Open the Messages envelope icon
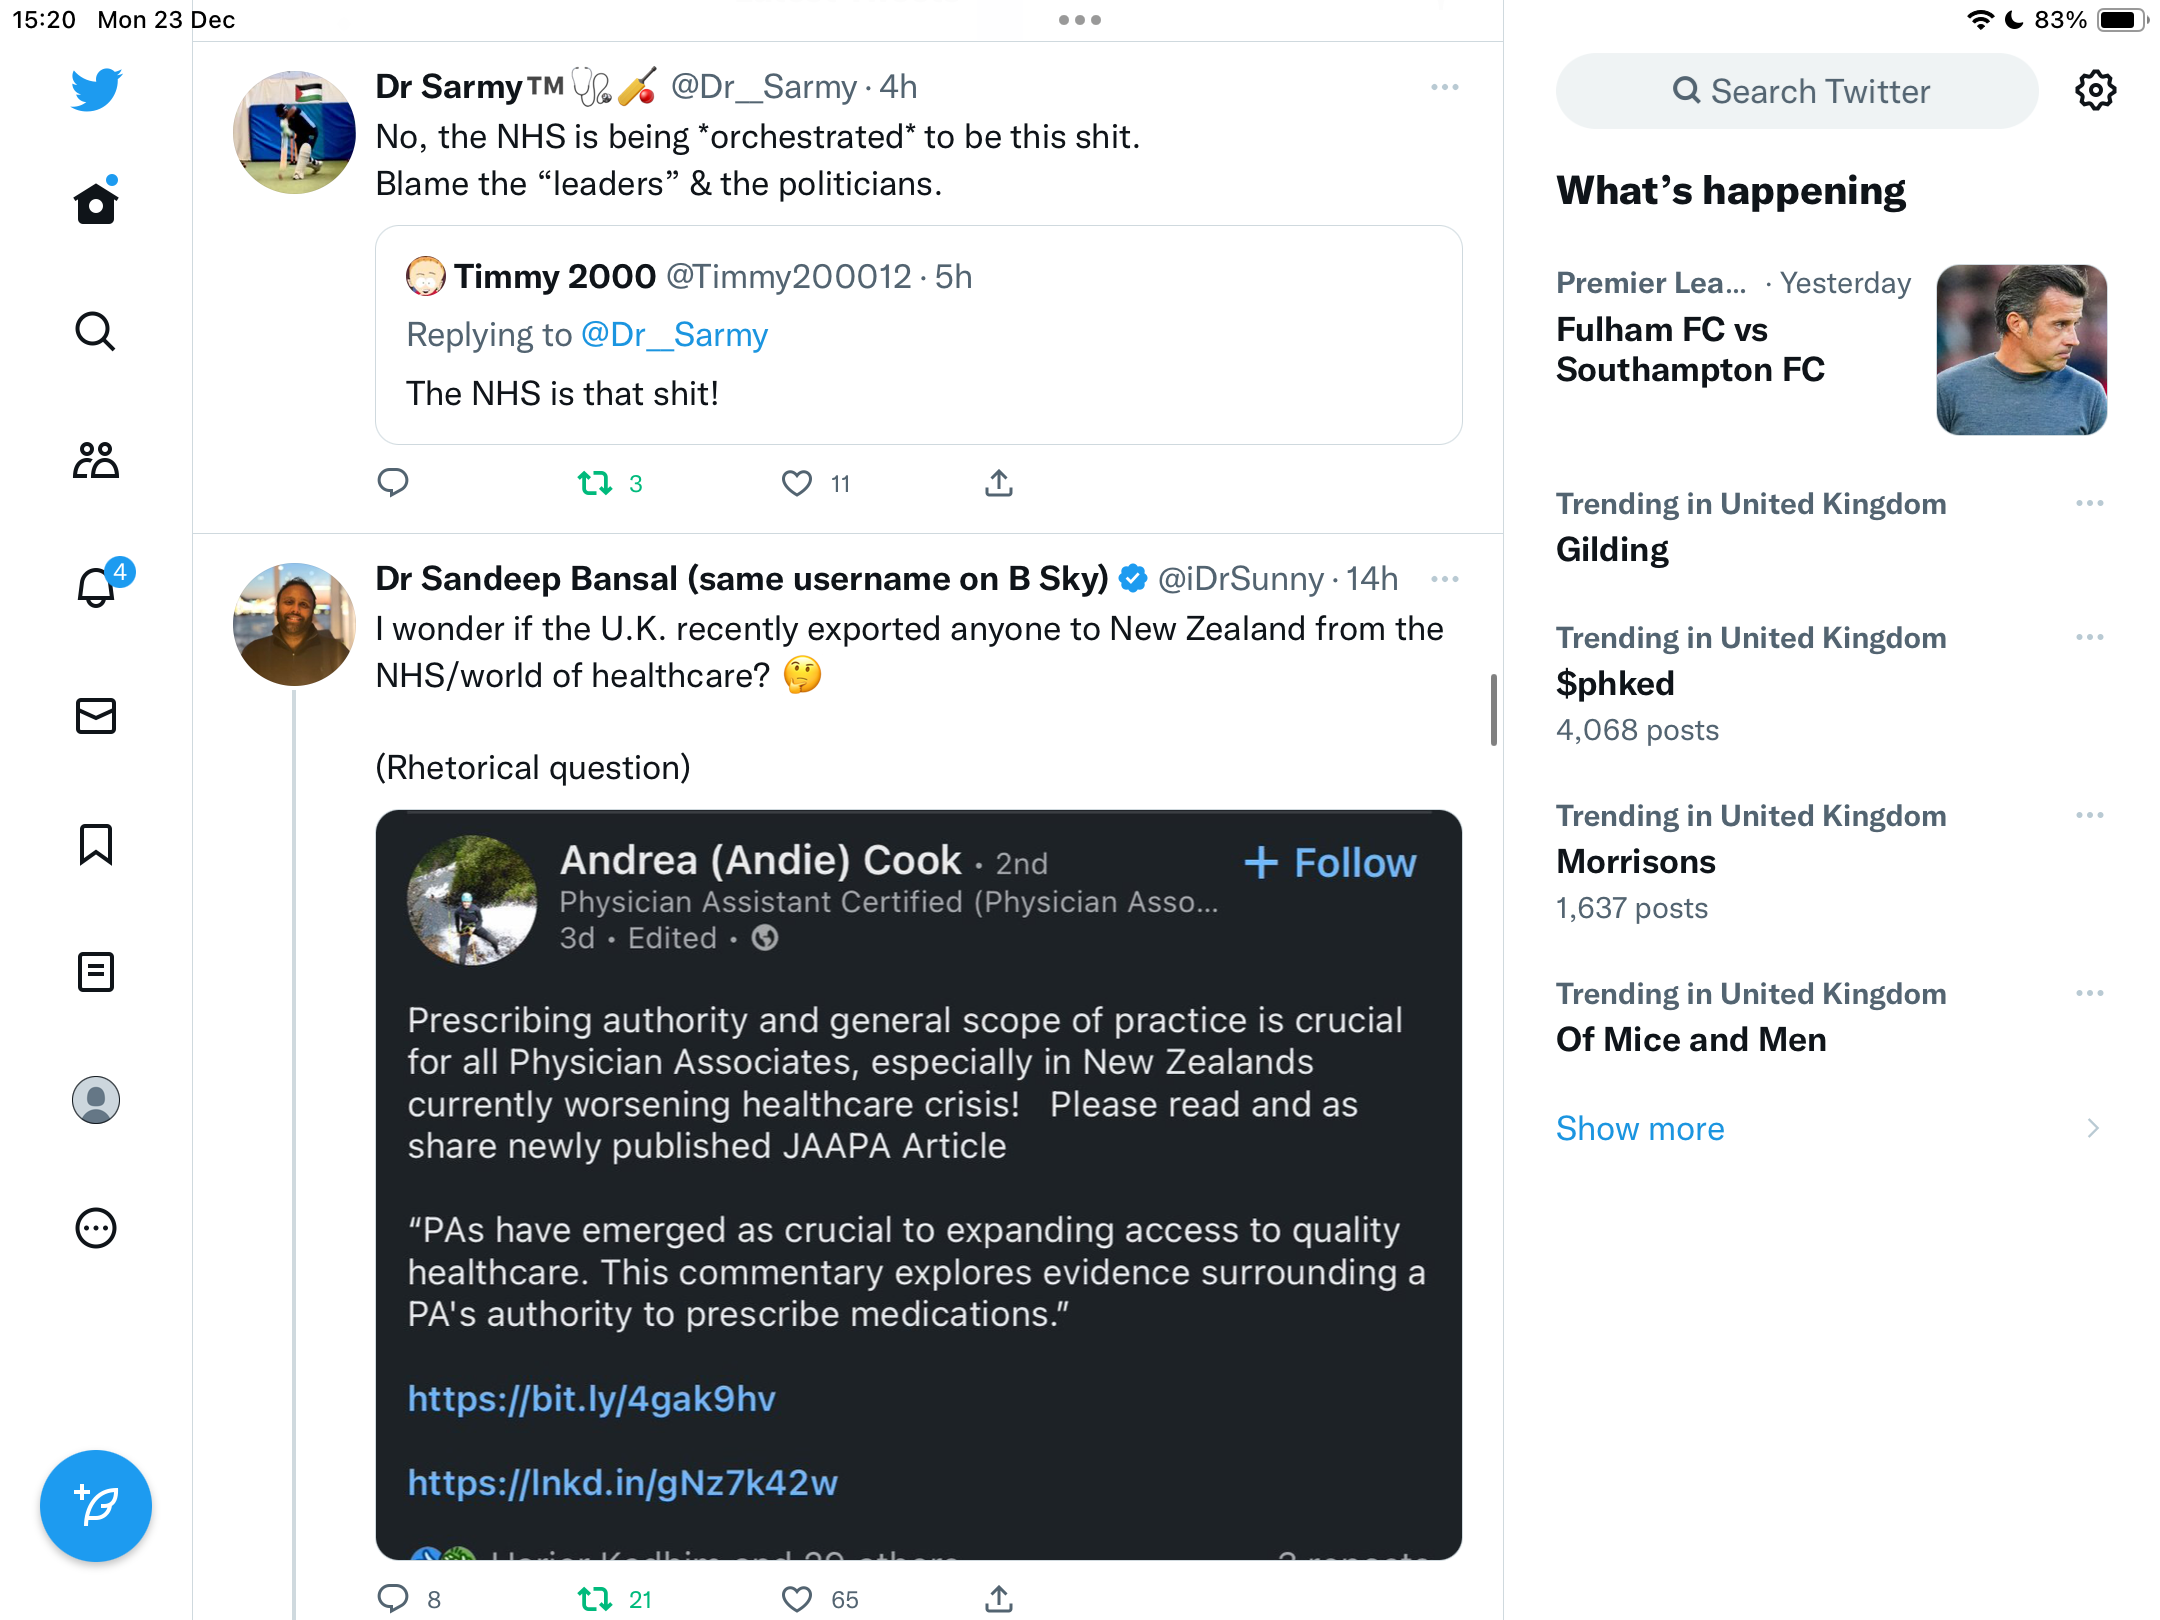Screen dimensions: 2160x1620 click(96, 716)
